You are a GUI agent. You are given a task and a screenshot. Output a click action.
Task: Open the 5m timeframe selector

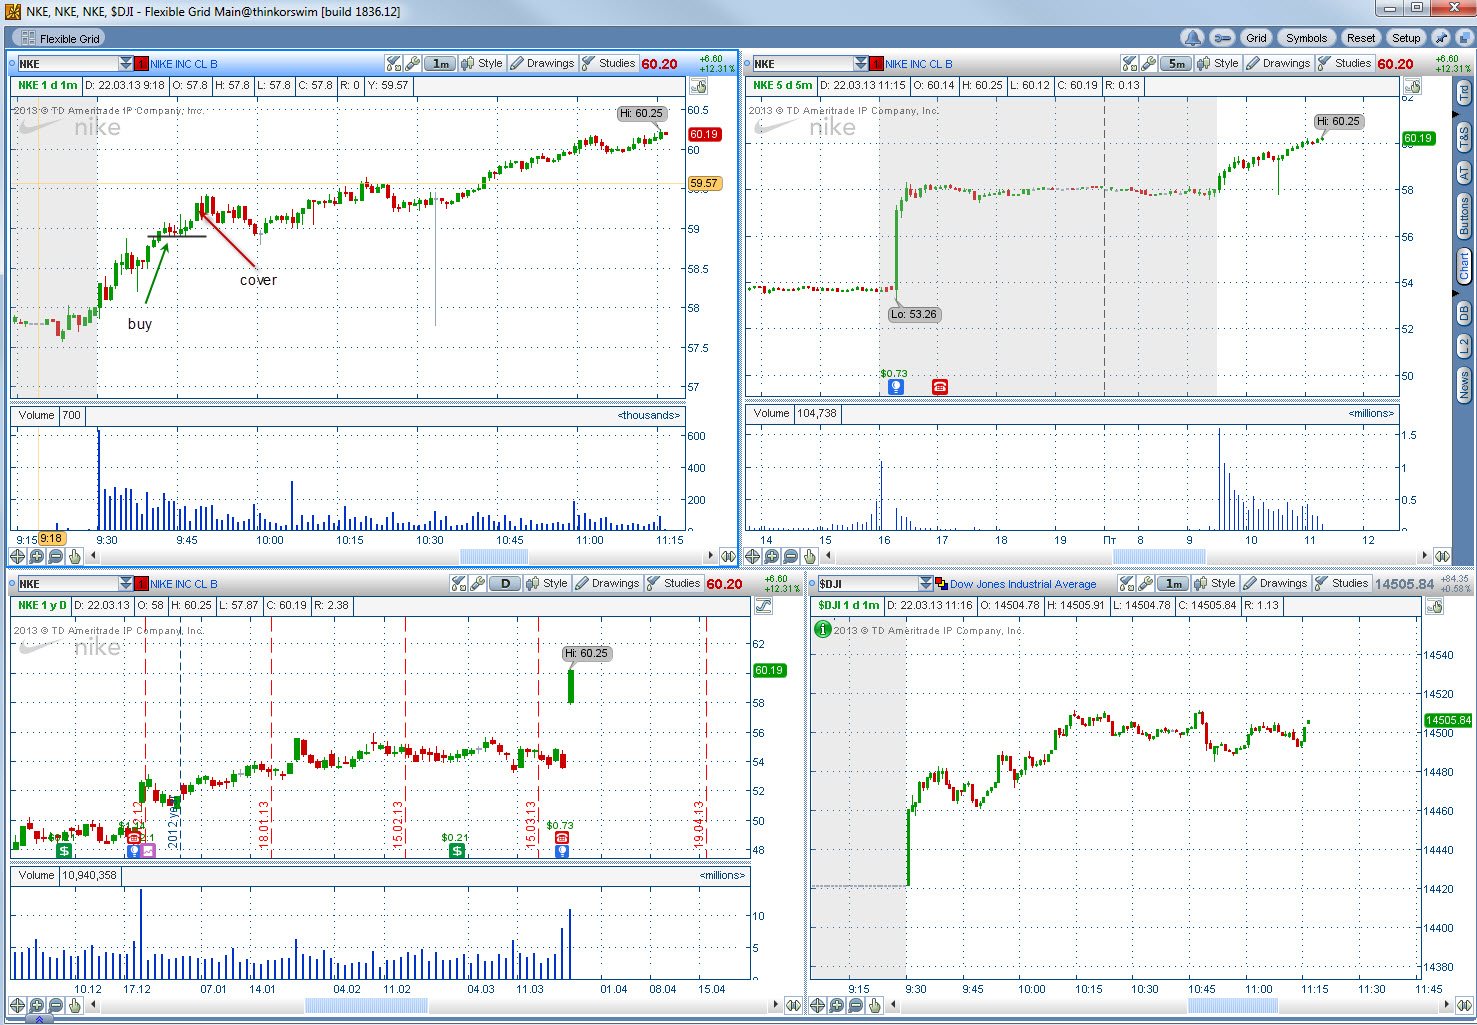[1176, 63]
